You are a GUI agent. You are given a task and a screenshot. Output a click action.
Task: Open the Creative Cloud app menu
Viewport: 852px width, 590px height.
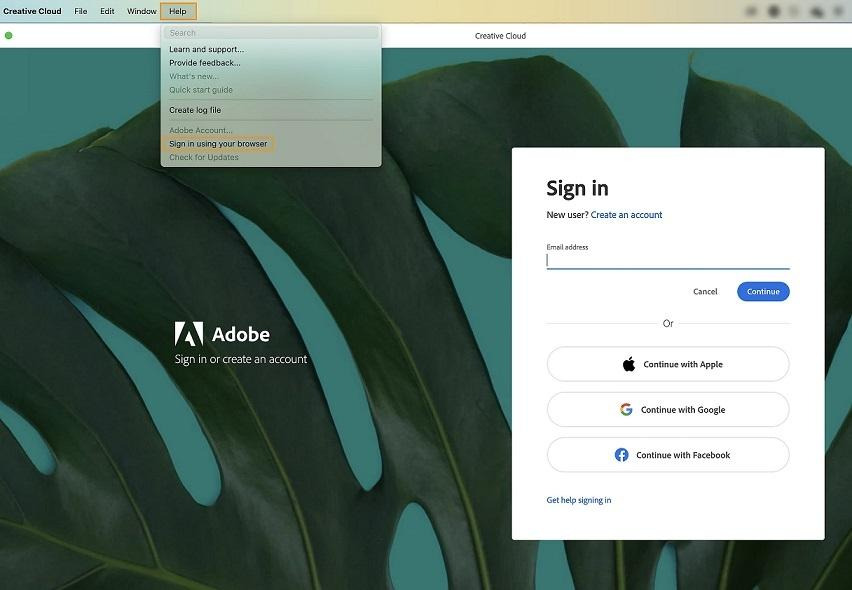click(32, 11)
